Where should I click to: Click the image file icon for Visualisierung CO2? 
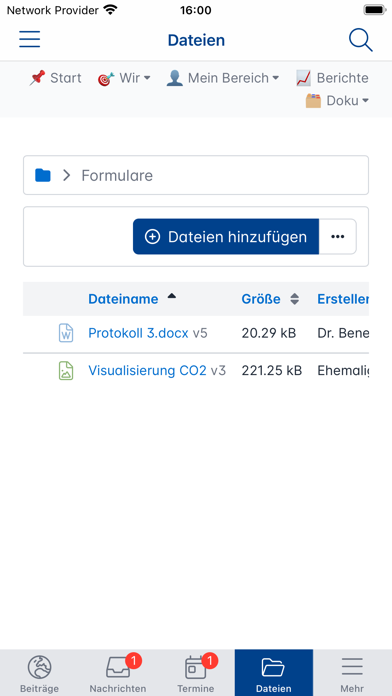[66, 371]
